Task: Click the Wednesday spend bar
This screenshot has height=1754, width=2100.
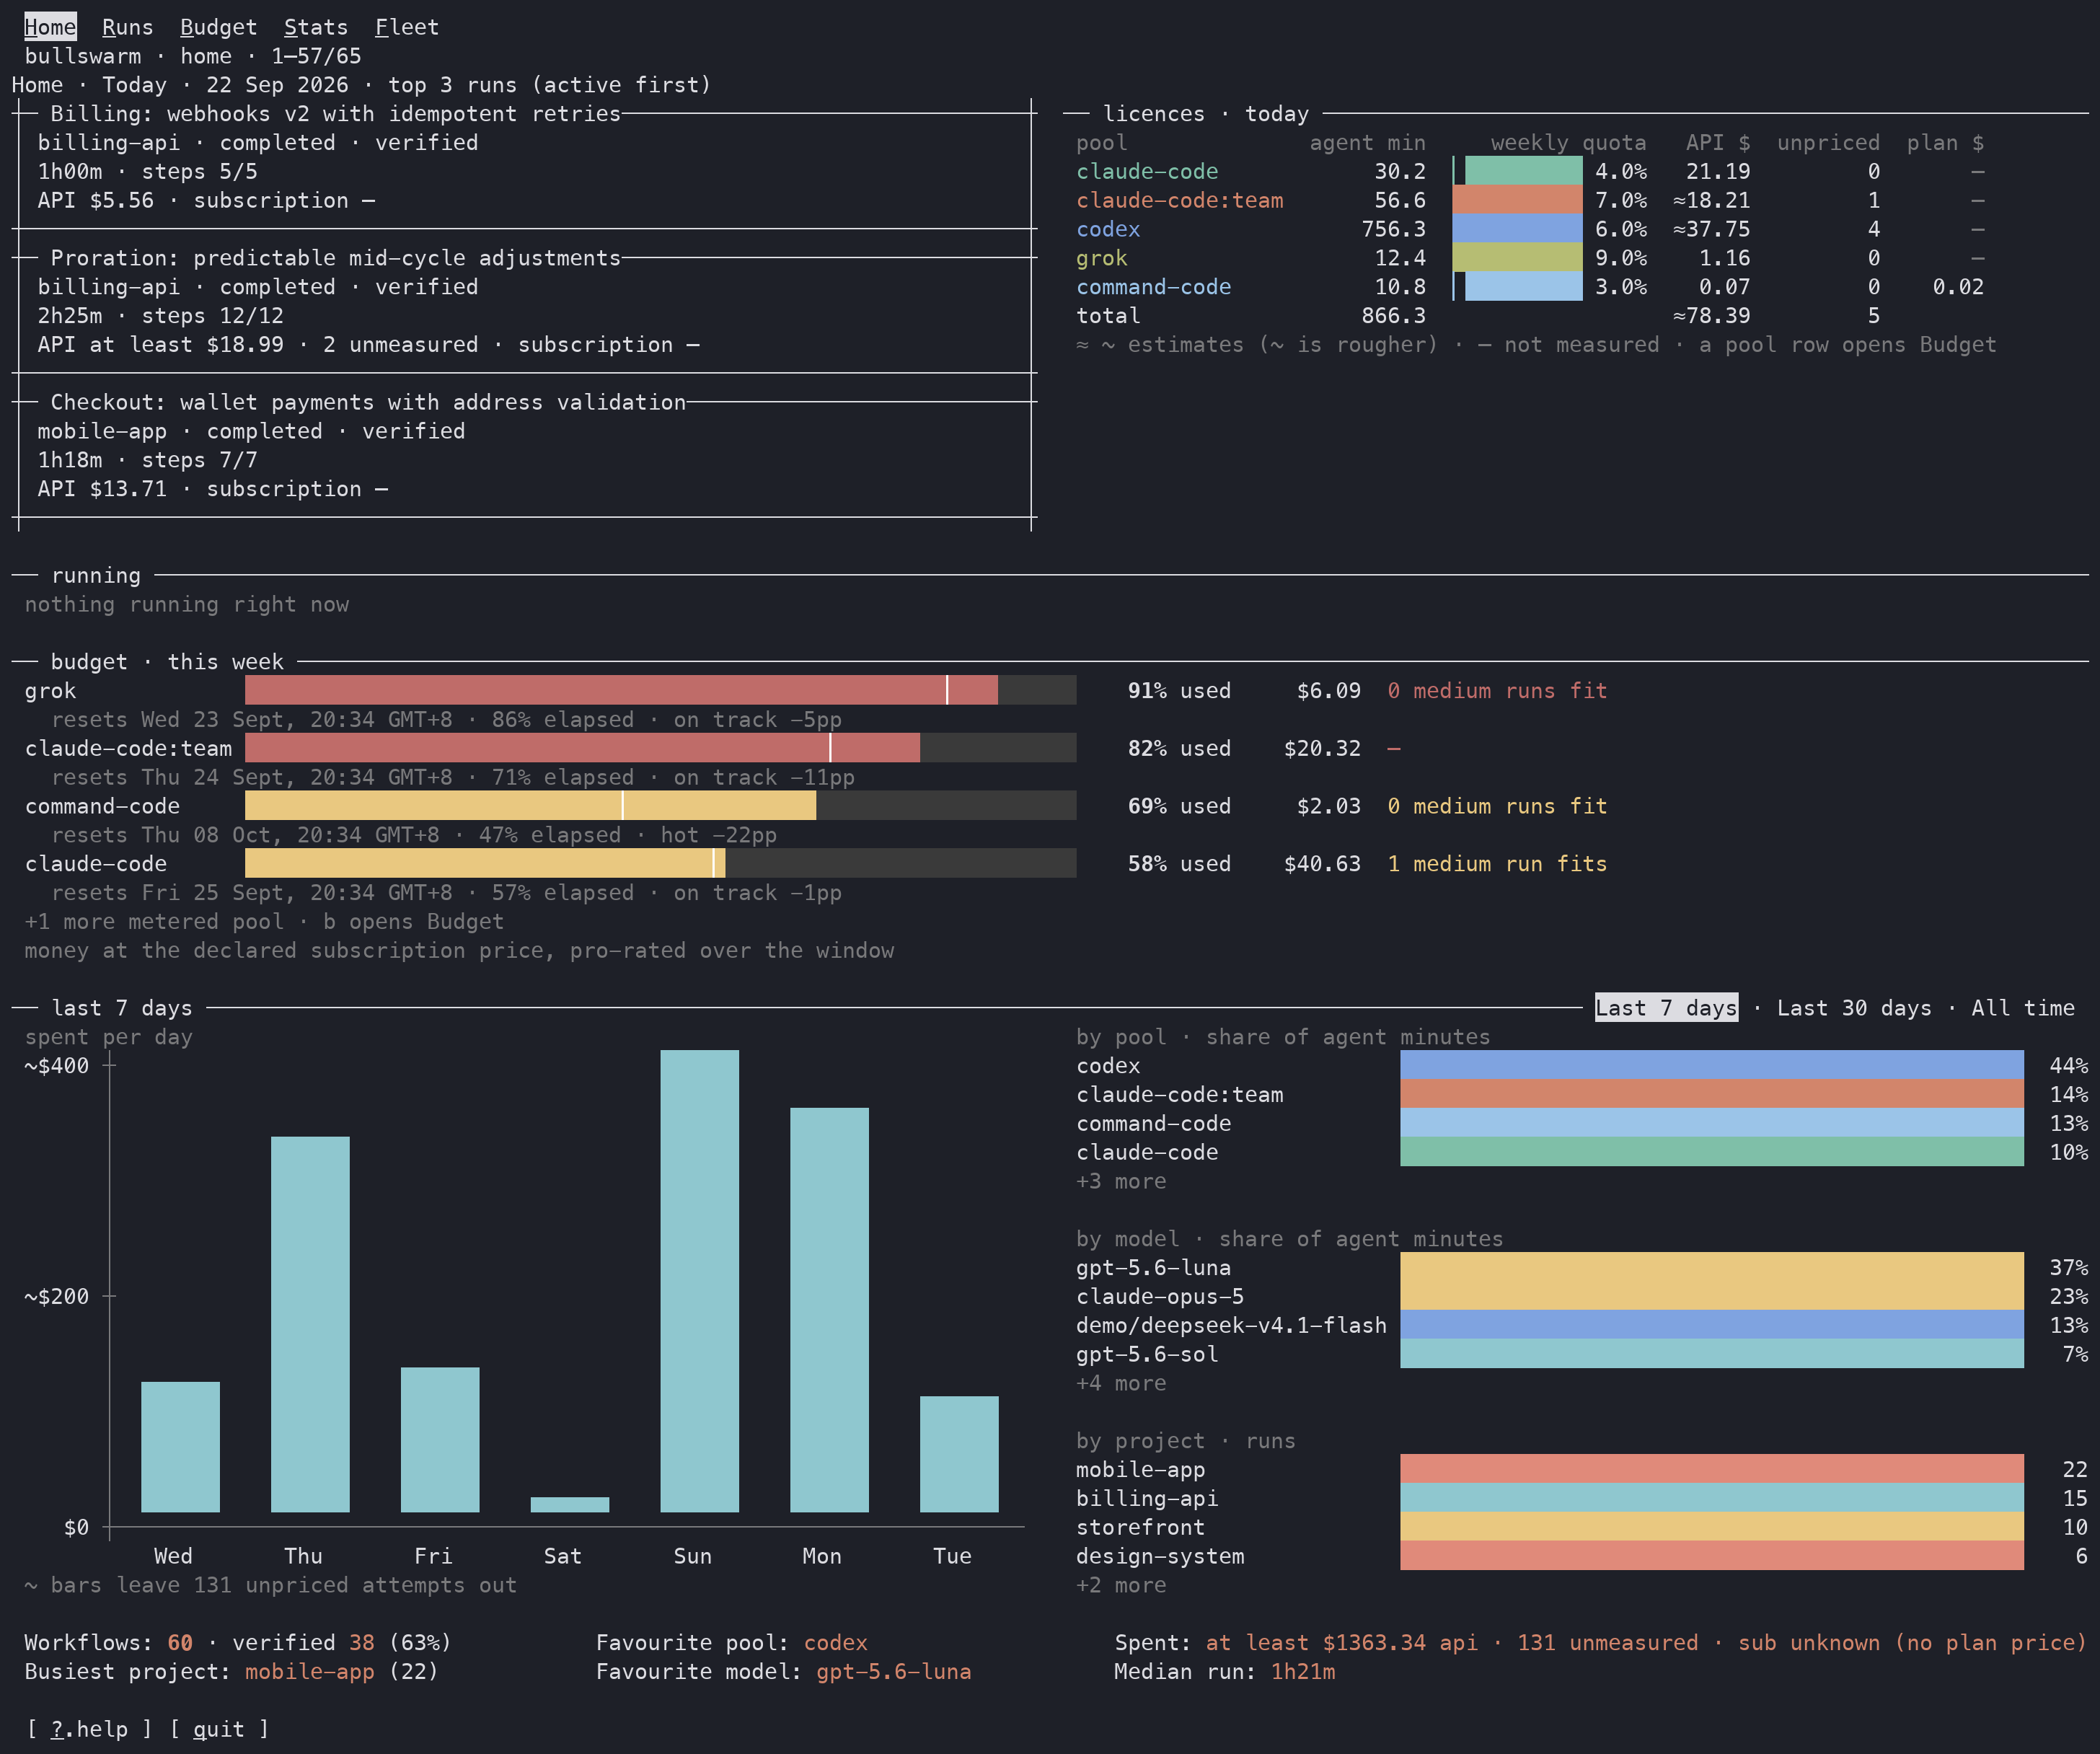Action: pos(180,1447)
